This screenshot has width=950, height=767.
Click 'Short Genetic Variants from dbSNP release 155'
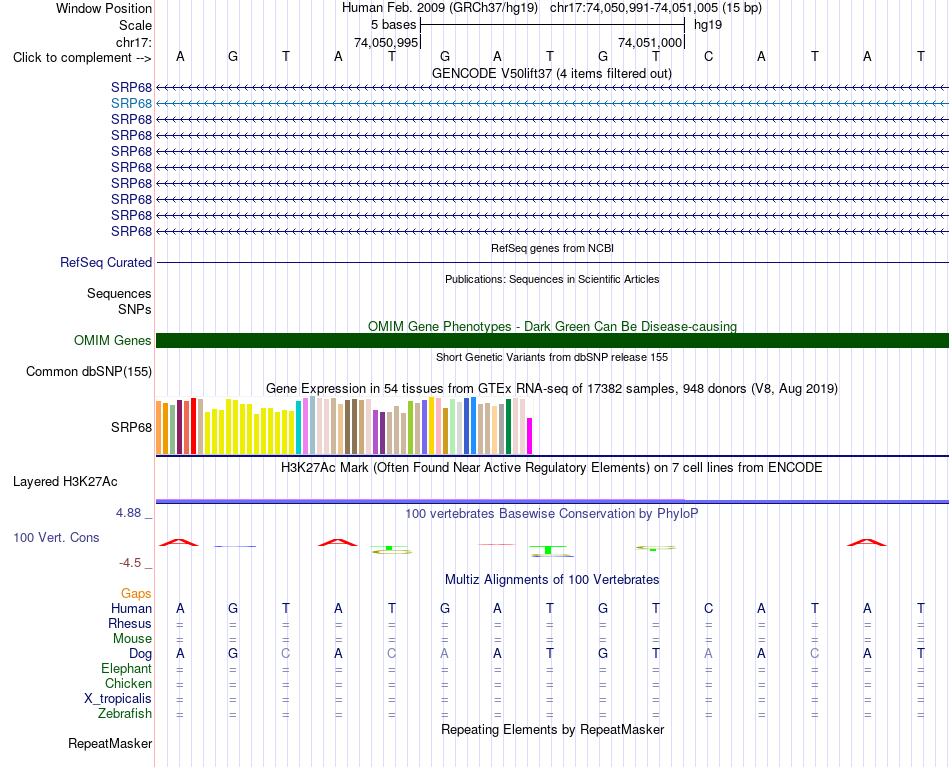pos(552,357)
